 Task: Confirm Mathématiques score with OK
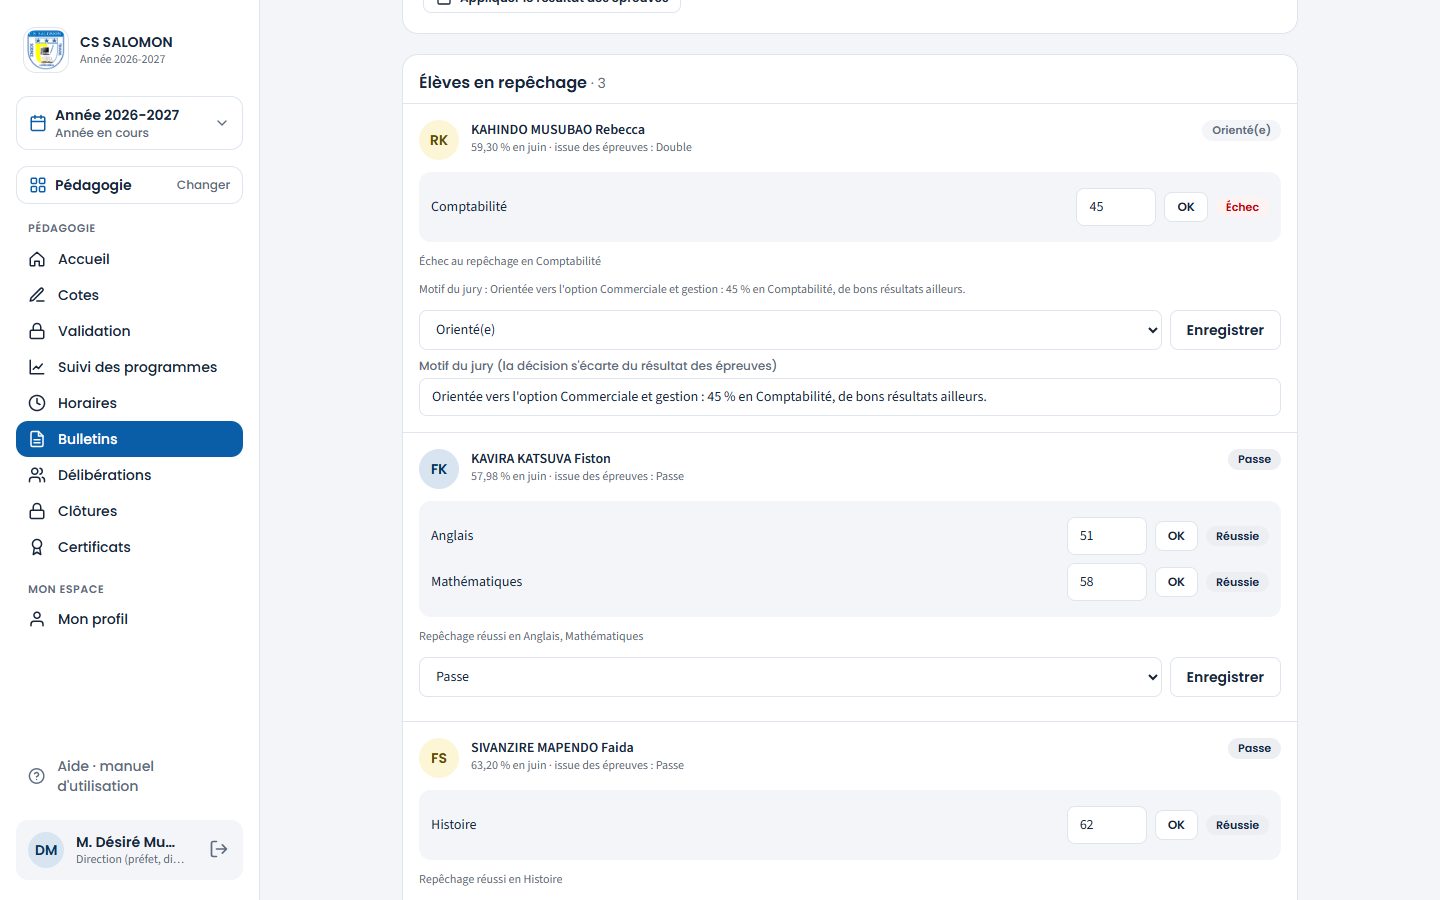tap(1176, 582)
